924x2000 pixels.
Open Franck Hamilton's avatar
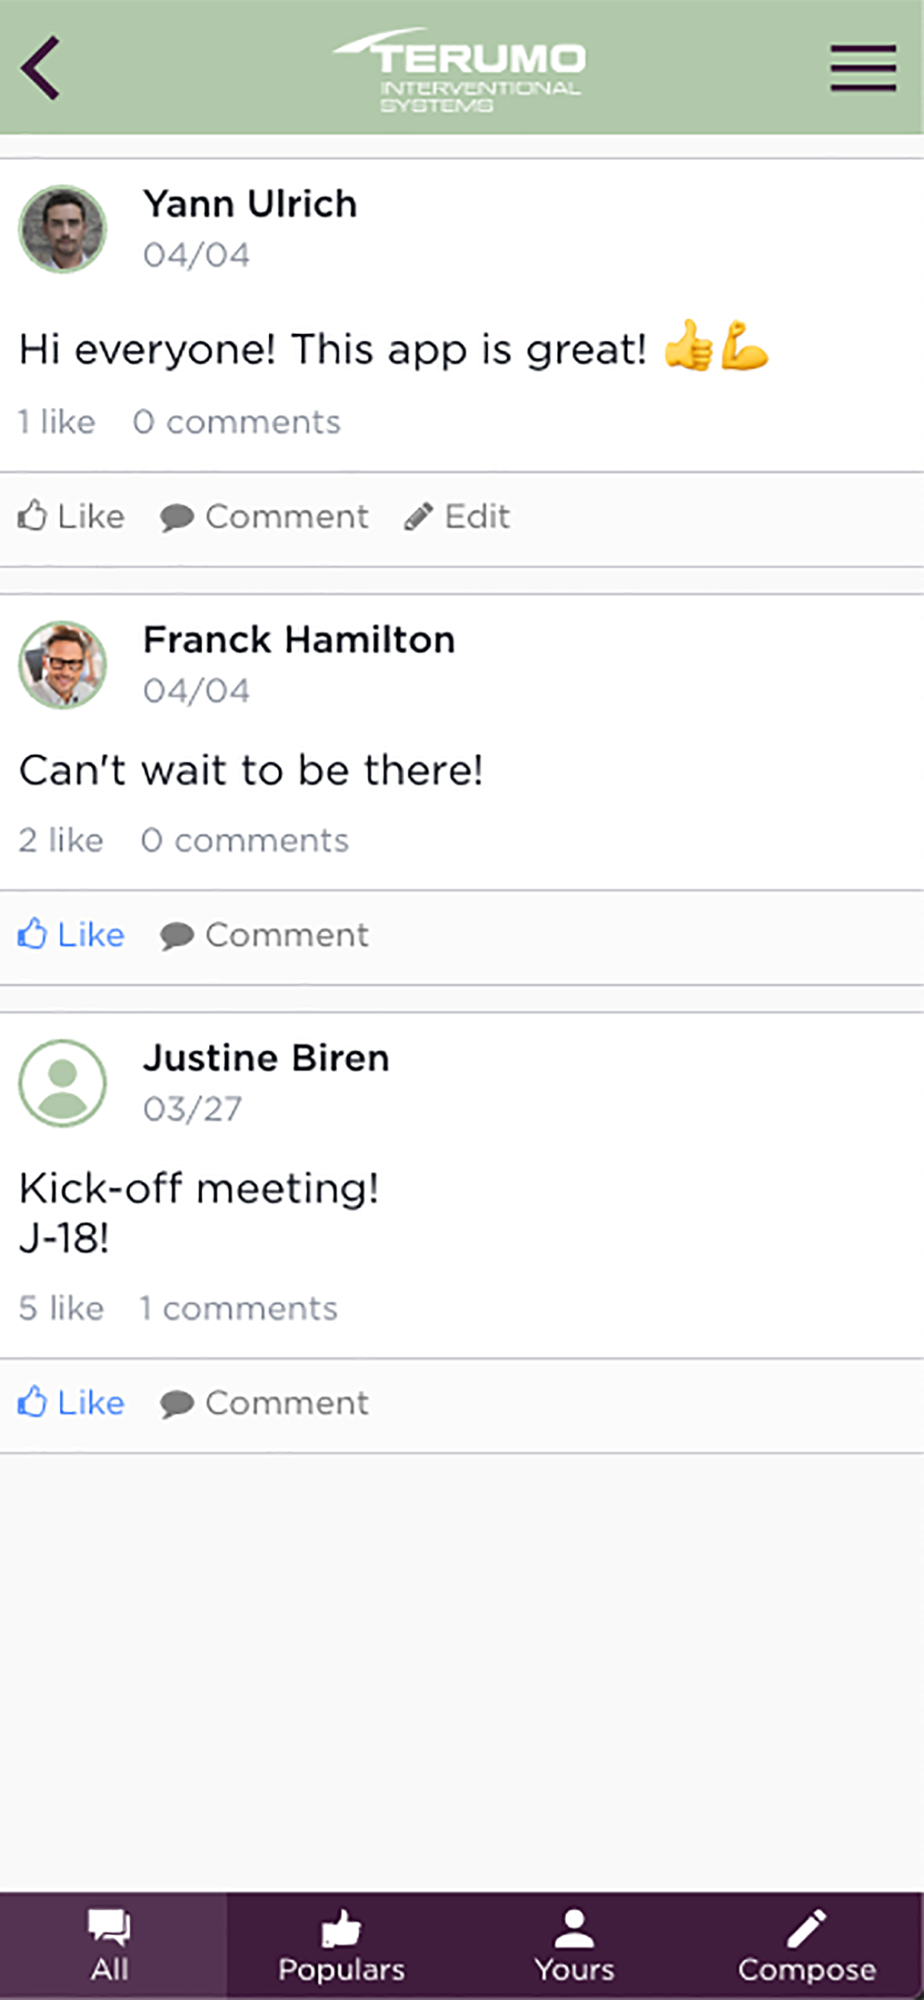click(x=63, y=665)
